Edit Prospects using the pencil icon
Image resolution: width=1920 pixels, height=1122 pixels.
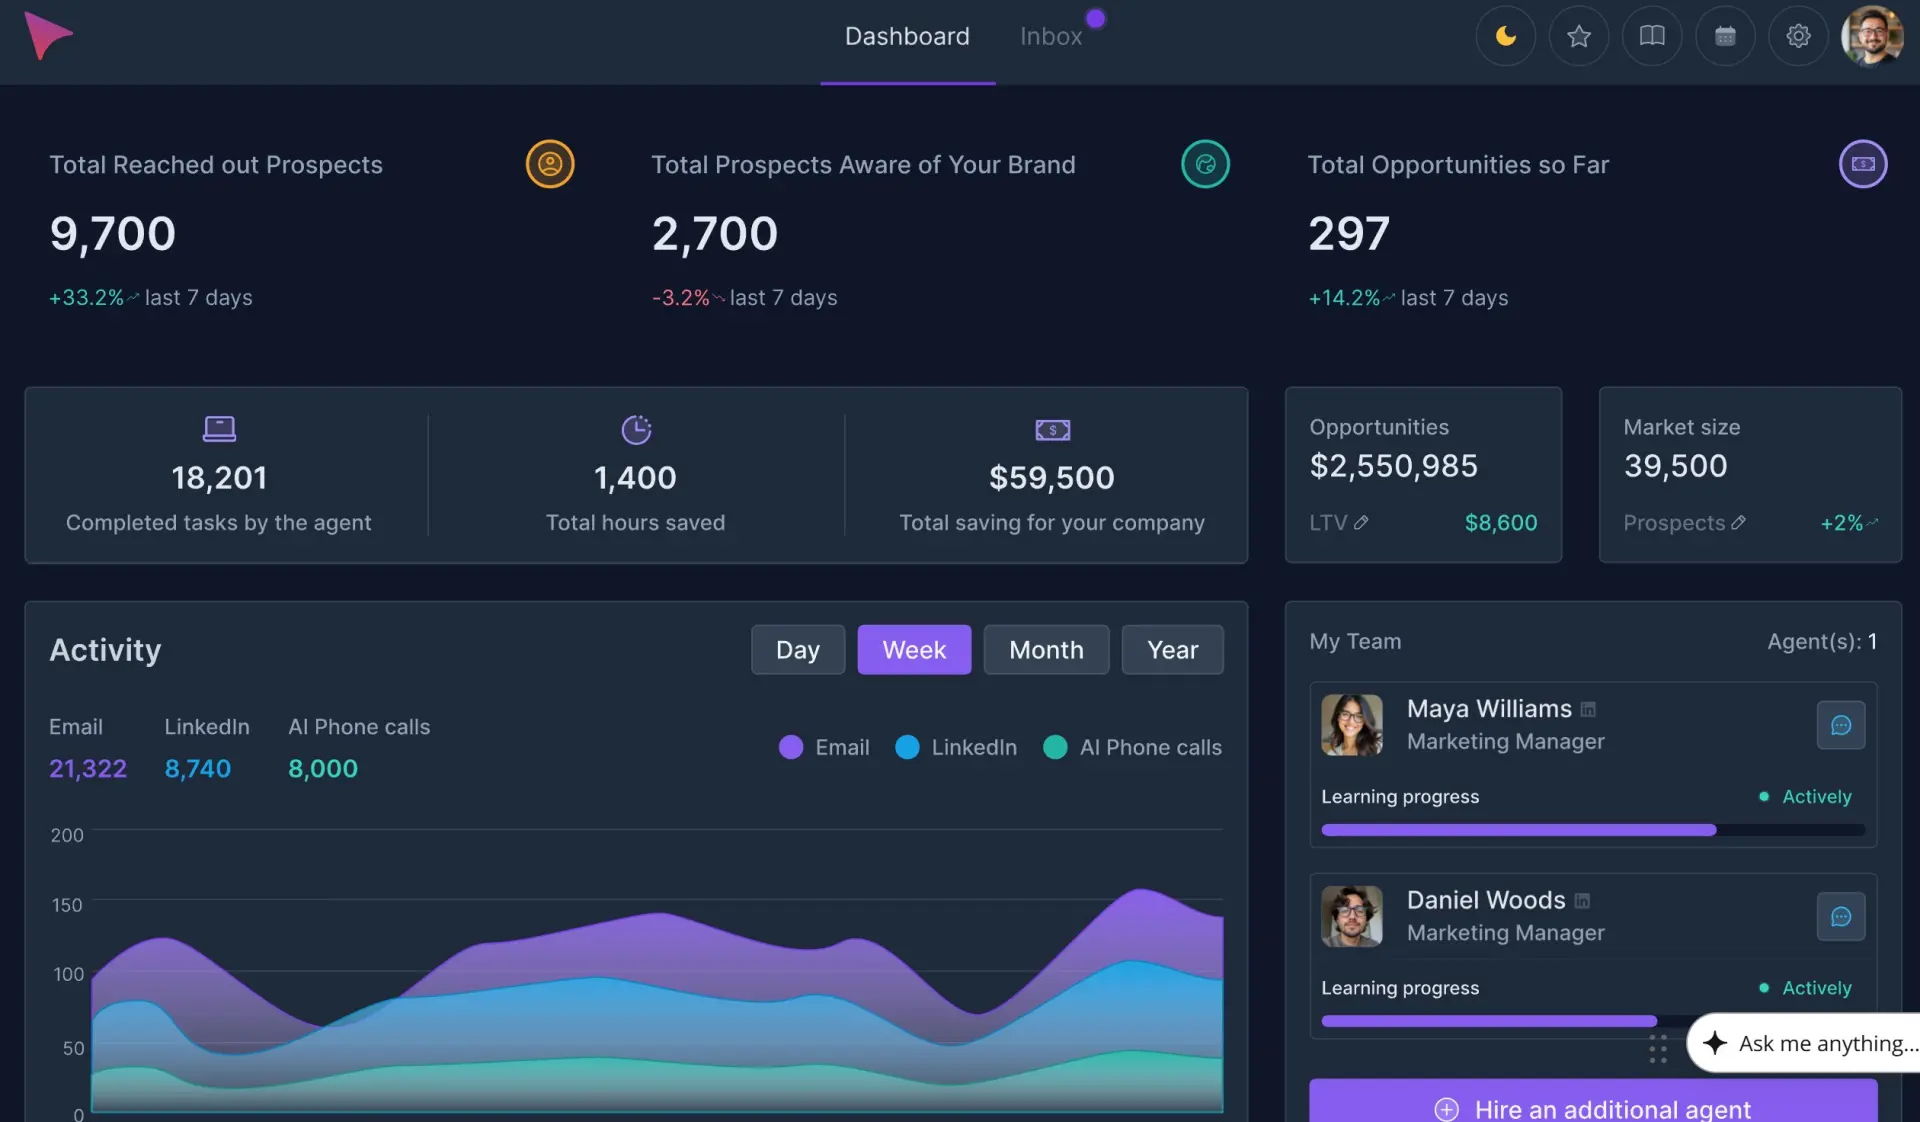click(x=1739, y=523)
